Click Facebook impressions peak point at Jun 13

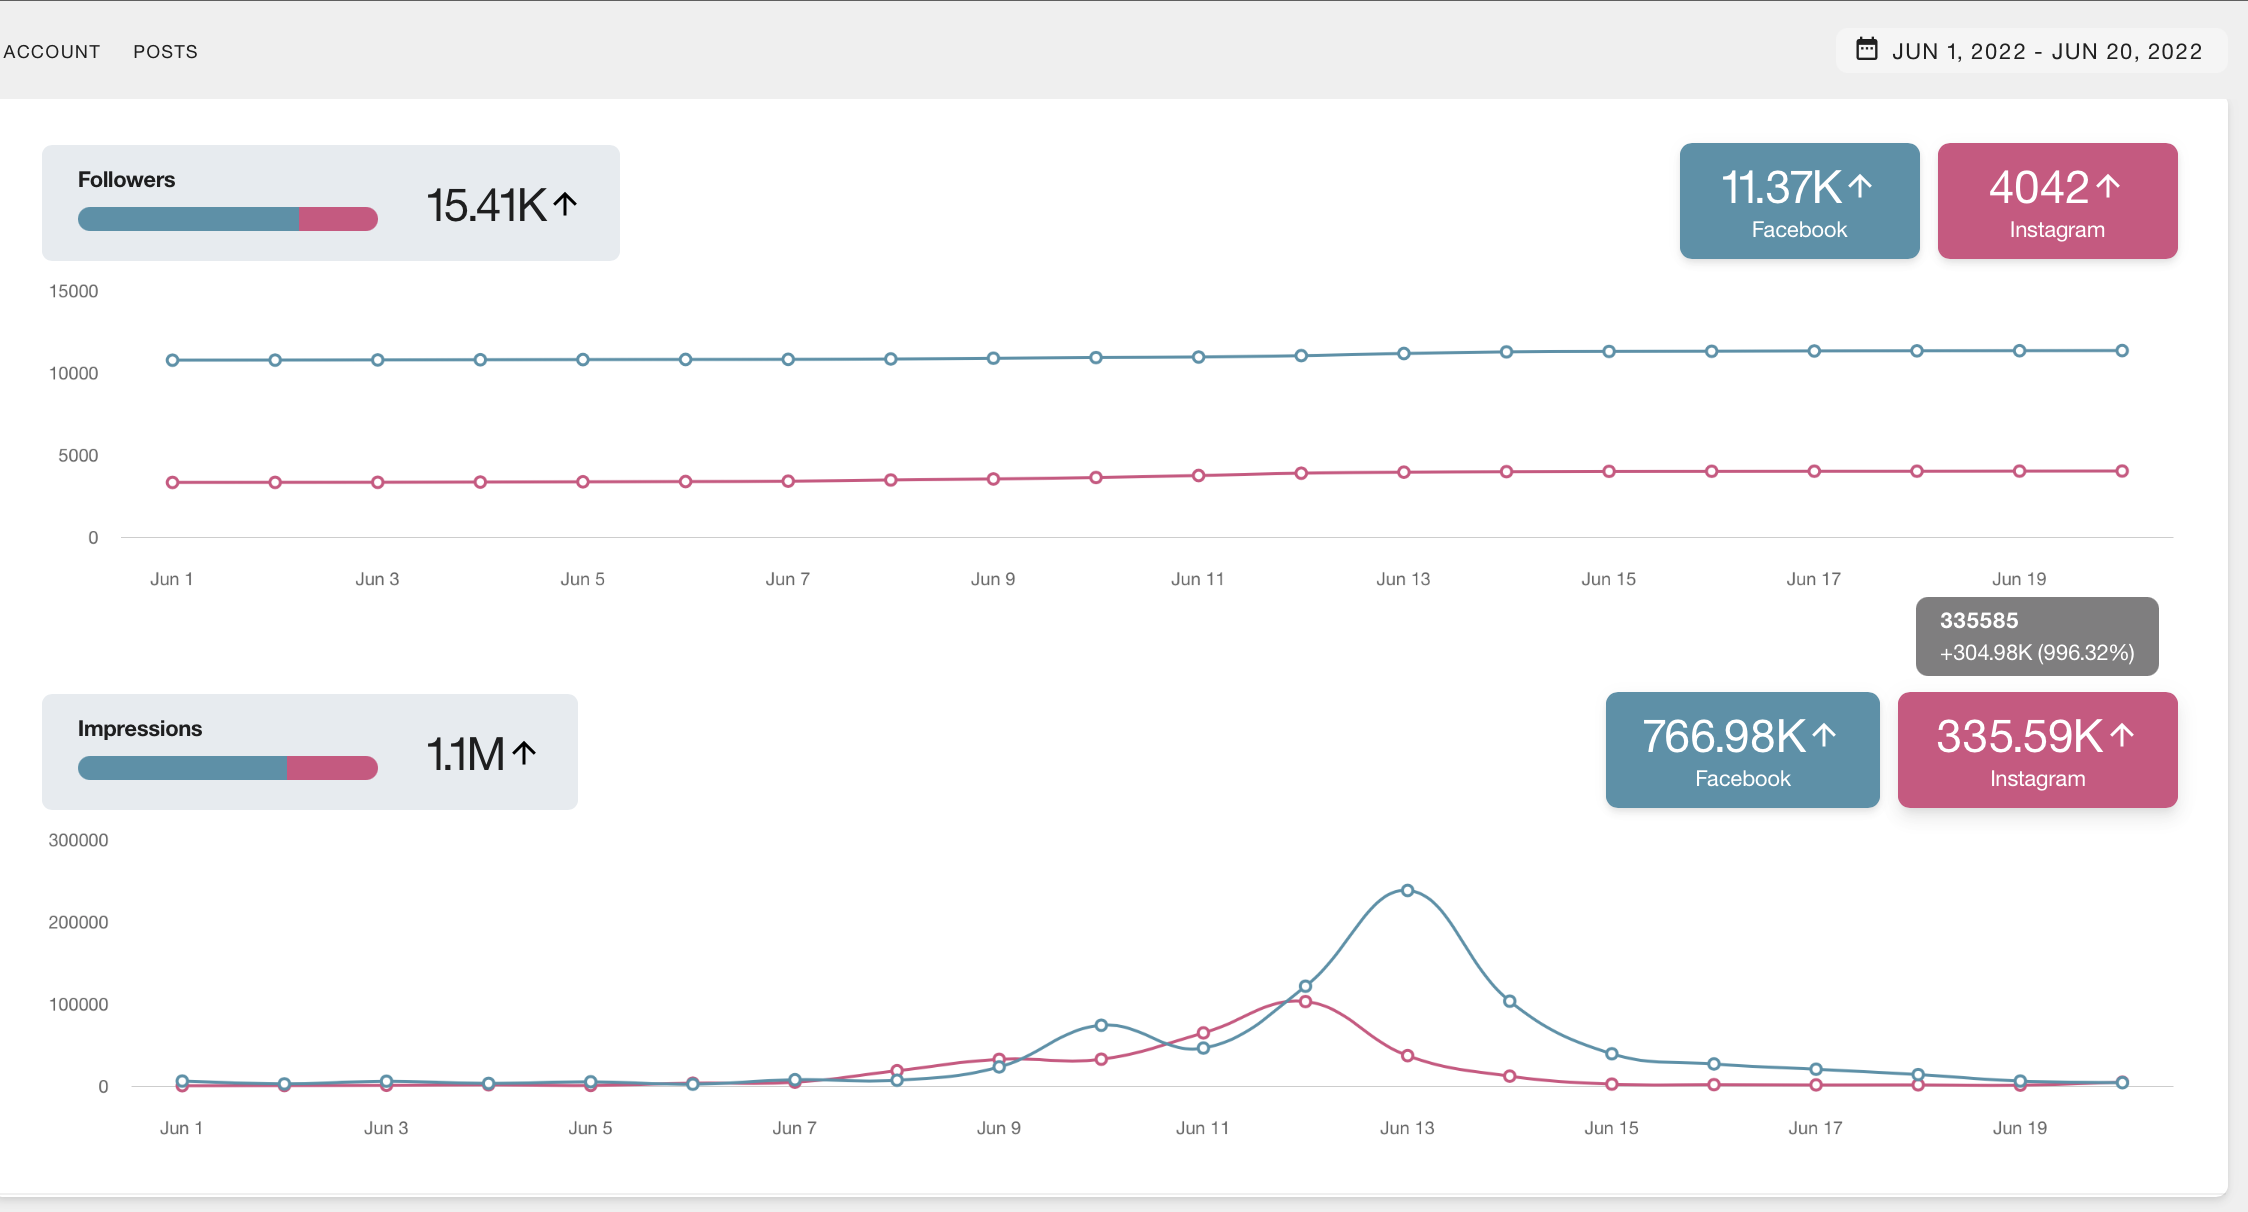coord(1407,890)
